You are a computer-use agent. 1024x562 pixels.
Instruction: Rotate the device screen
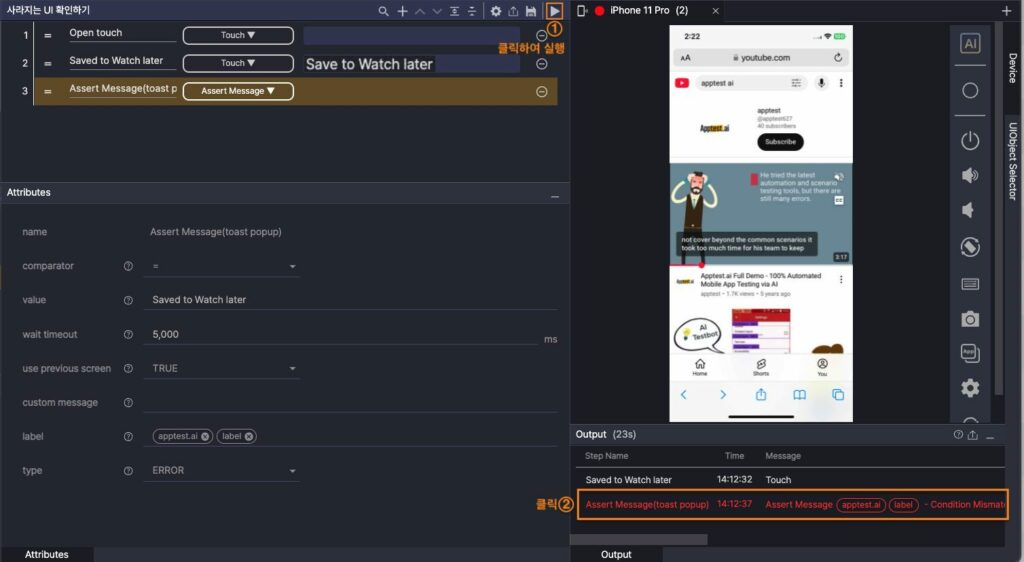[x=969, y=246]
